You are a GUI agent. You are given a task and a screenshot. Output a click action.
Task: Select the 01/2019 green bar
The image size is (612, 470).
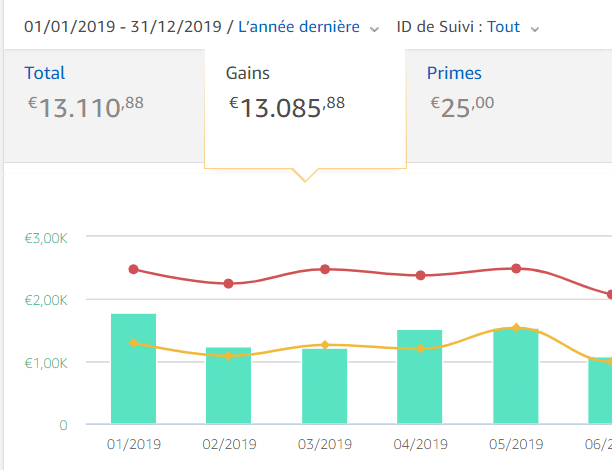click(x=133, y=369)
